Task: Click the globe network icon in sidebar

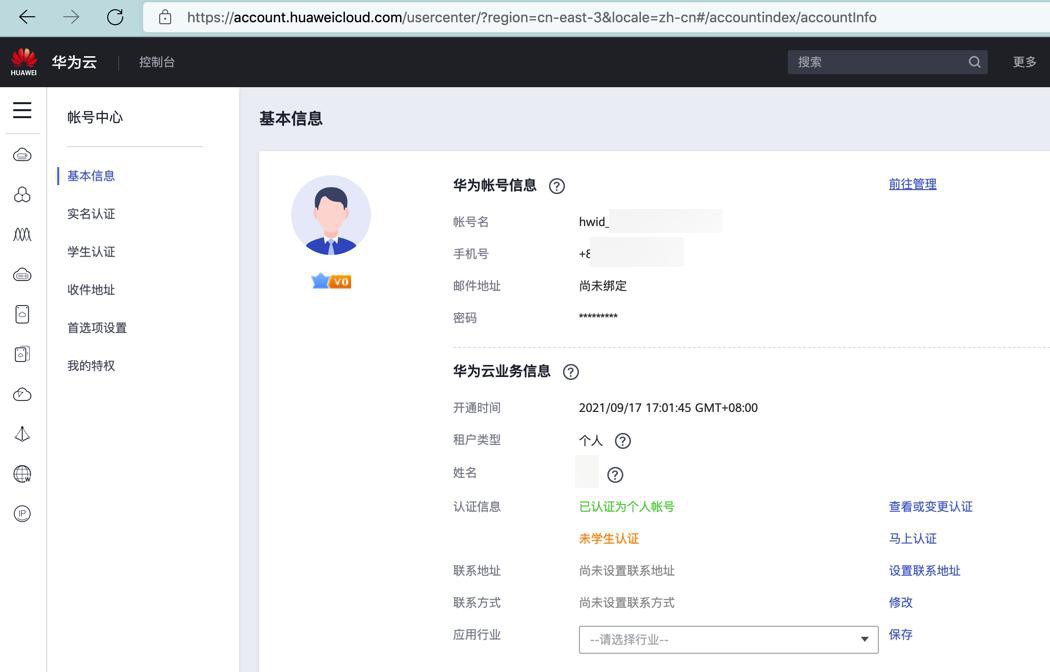Action: click(22, 474)
